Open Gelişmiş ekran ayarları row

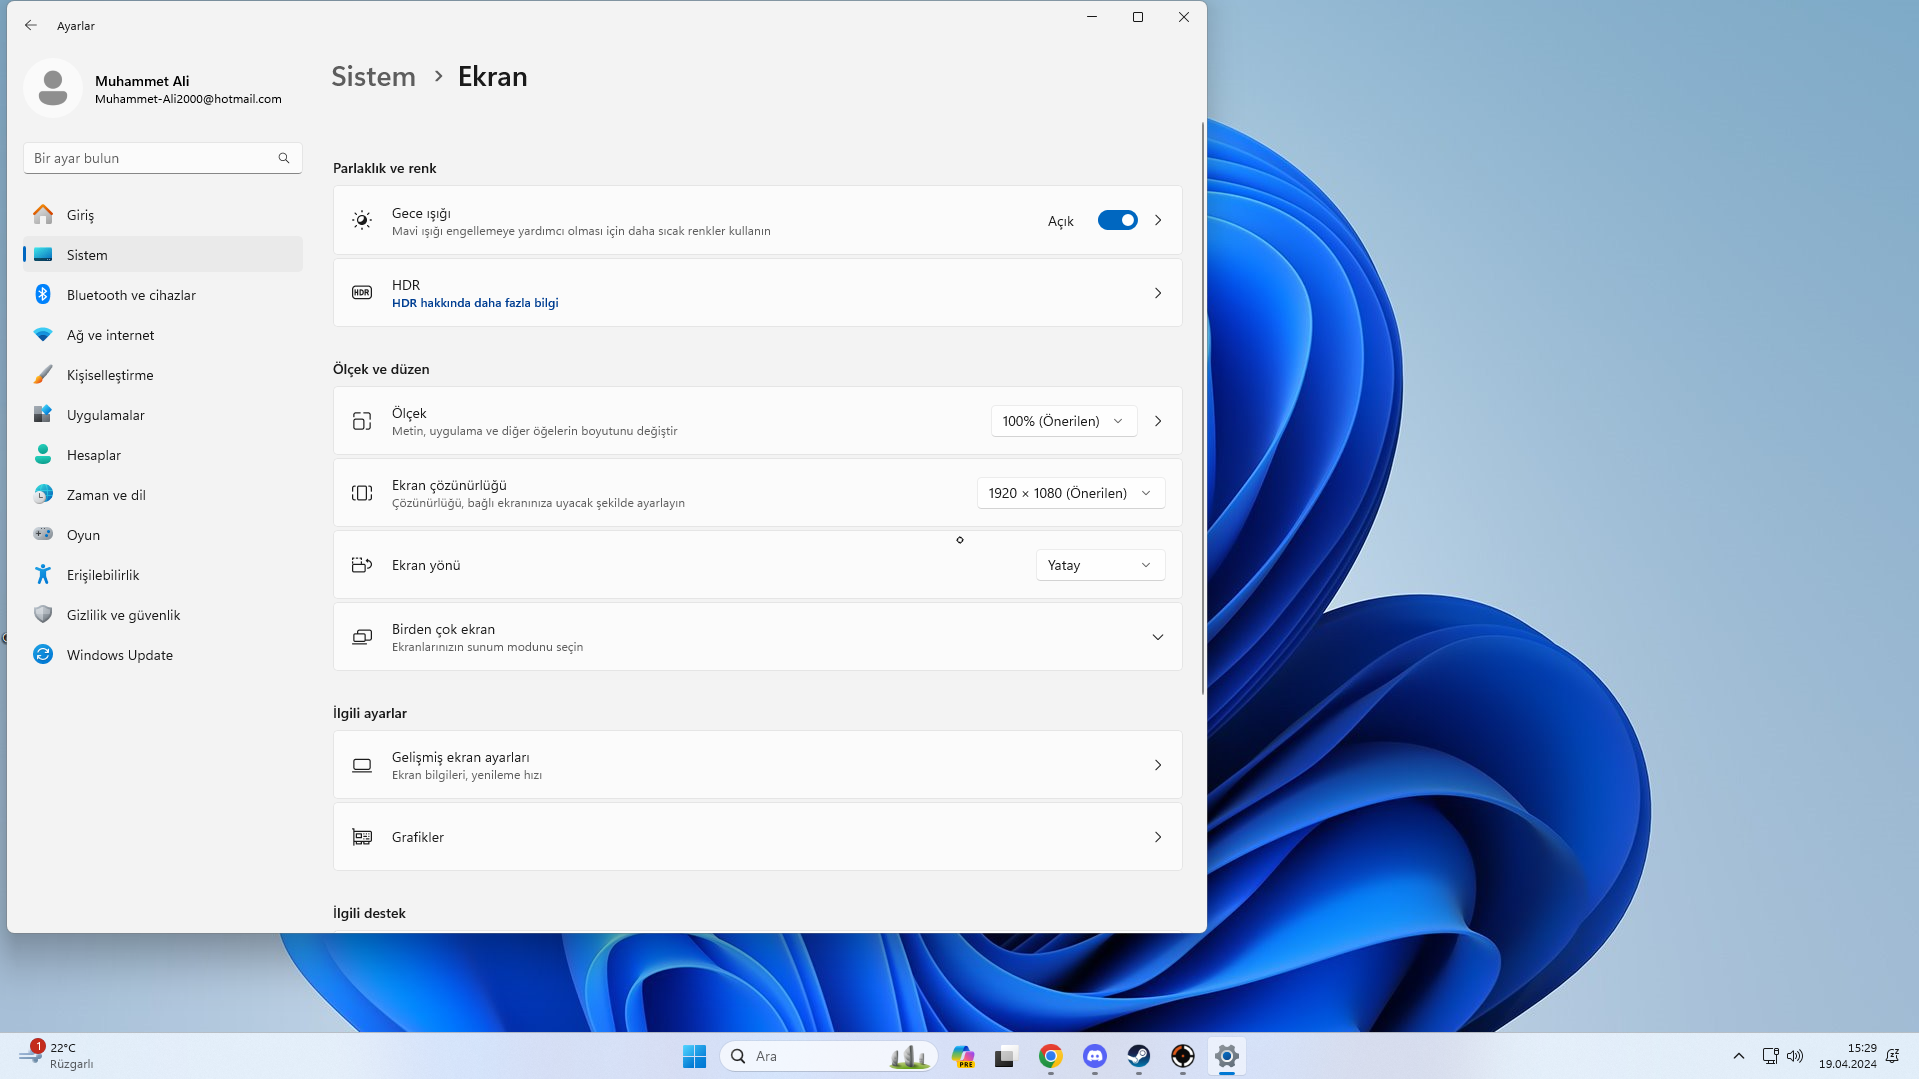tap(757, 765)
